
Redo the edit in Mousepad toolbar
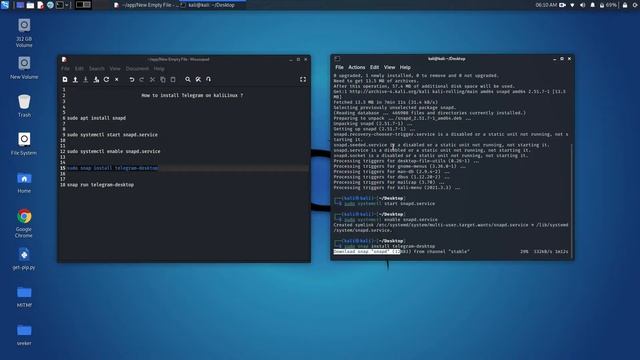[142, 80]
